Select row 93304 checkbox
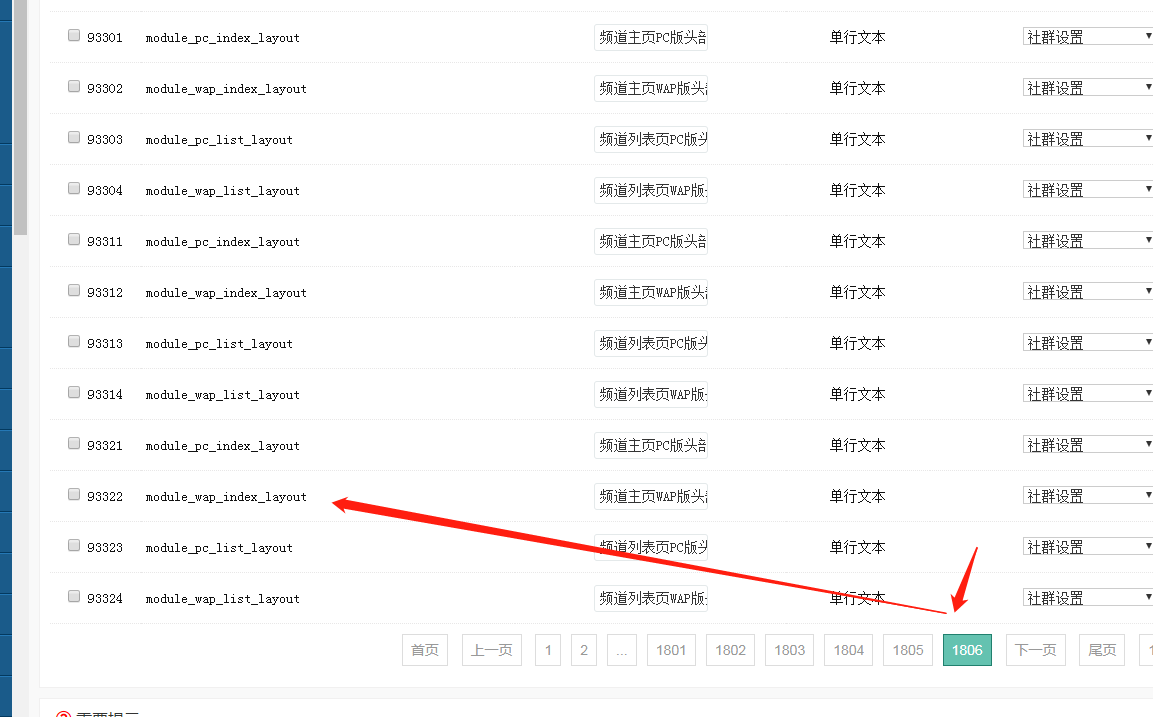This screenshot has width=1153, height=717. pyautogui.click(x=74, y=188)
